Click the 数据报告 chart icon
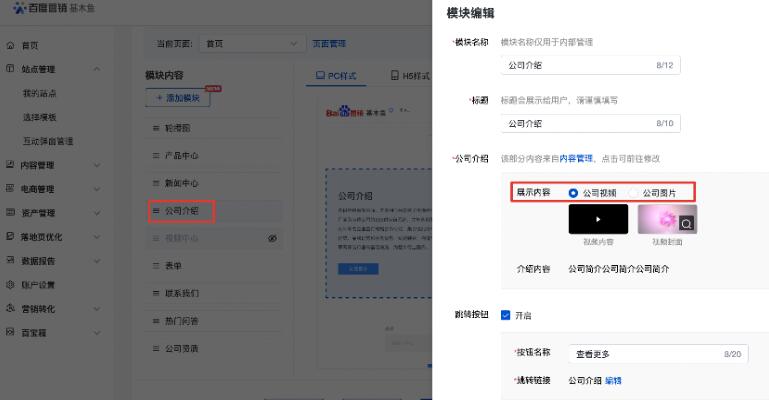 10,261
